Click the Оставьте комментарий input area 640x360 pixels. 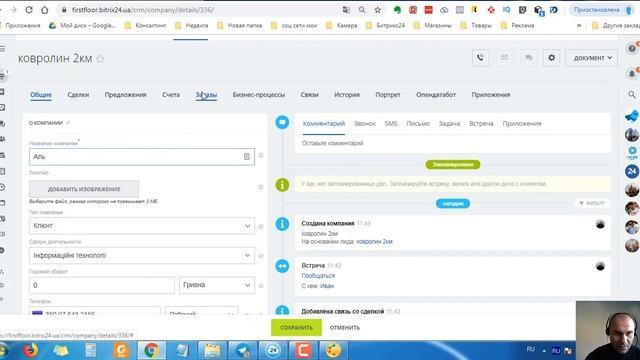coord(453,143)
